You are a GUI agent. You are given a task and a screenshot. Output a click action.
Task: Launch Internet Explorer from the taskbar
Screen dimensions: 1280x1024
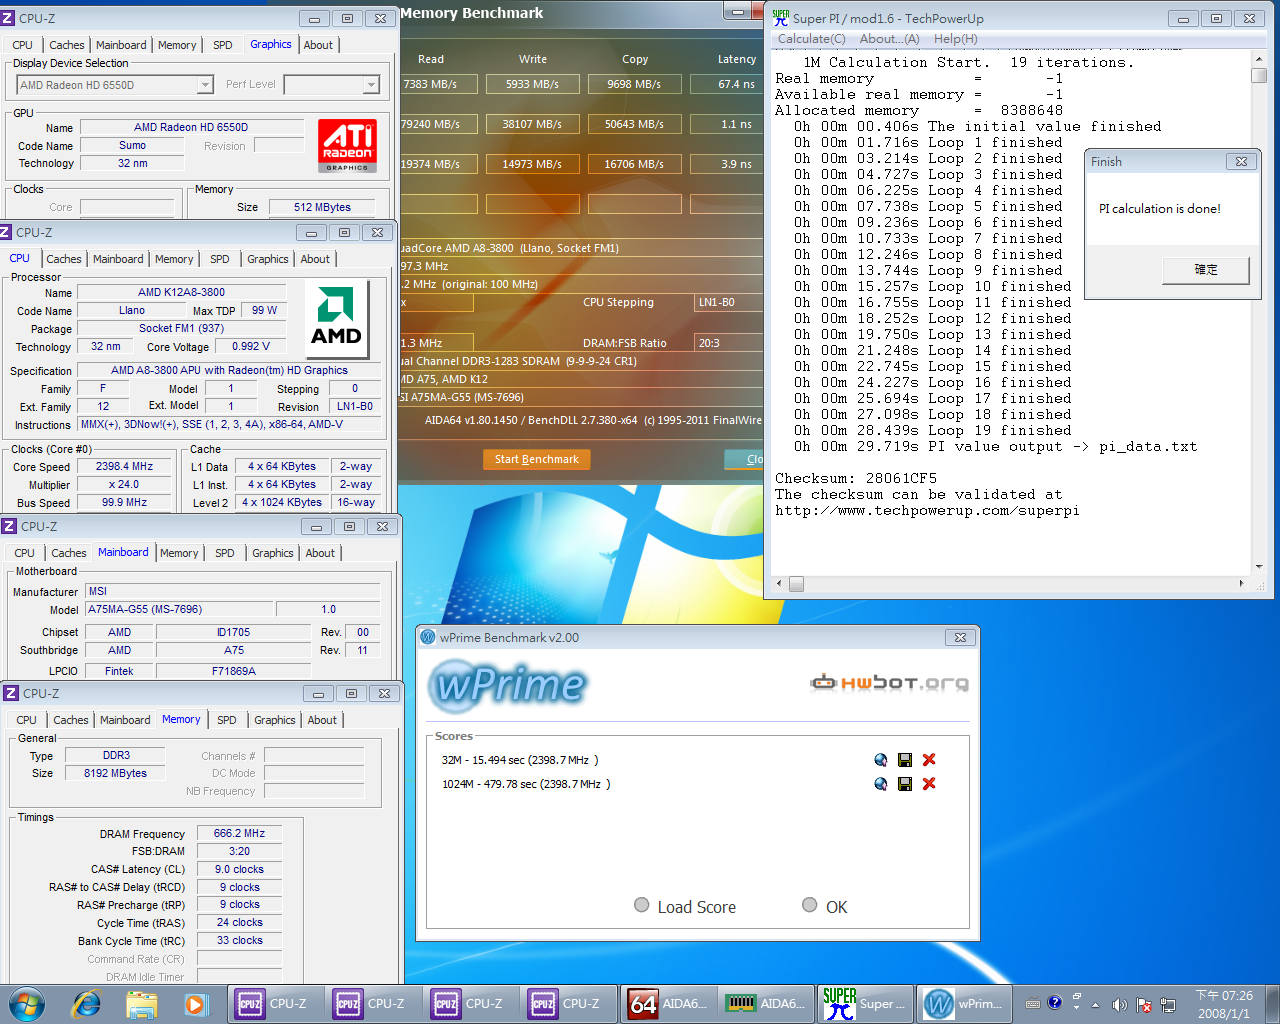point(87,1003)
